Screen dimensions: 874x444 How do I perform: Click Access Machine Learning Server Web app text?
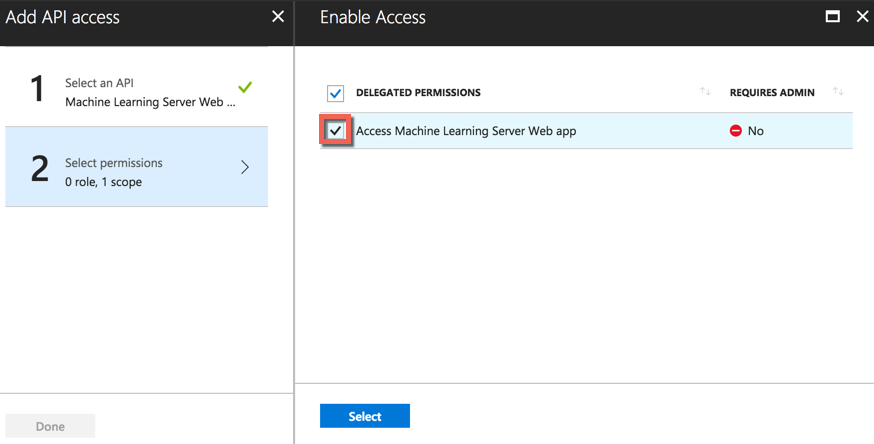(466, 131)
